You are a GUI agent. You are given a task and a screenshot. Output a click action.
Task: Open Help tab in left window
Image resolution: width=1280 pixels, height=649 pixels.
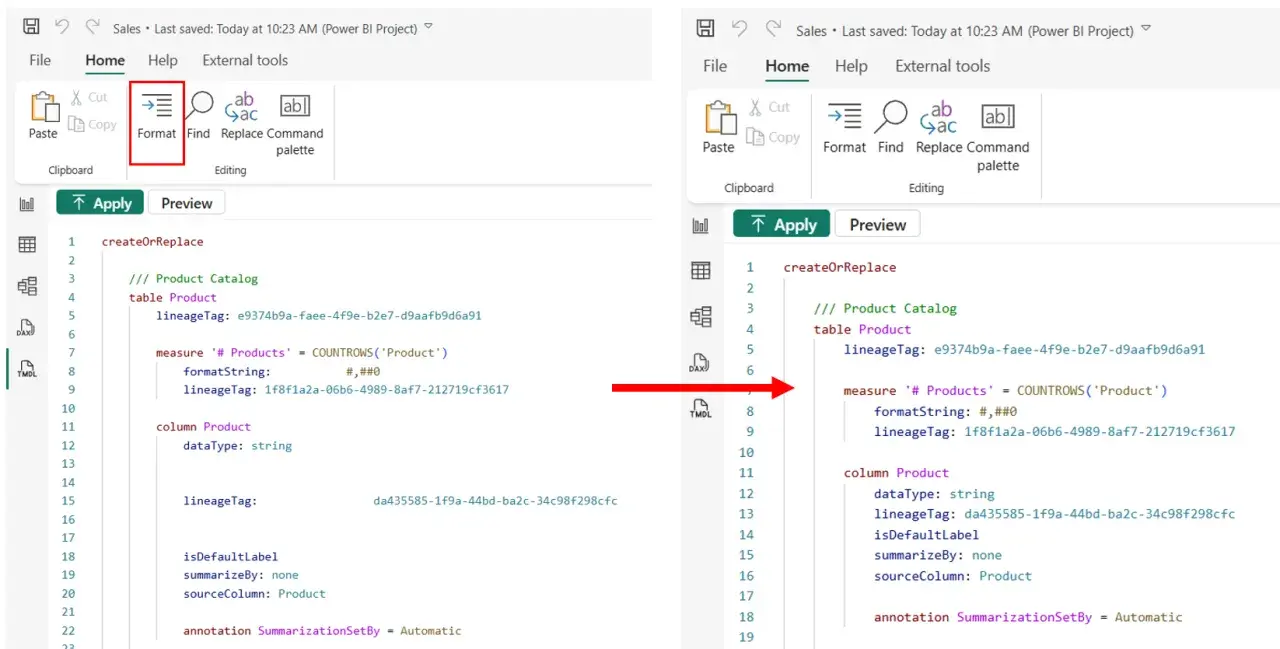tap(163, 60)
